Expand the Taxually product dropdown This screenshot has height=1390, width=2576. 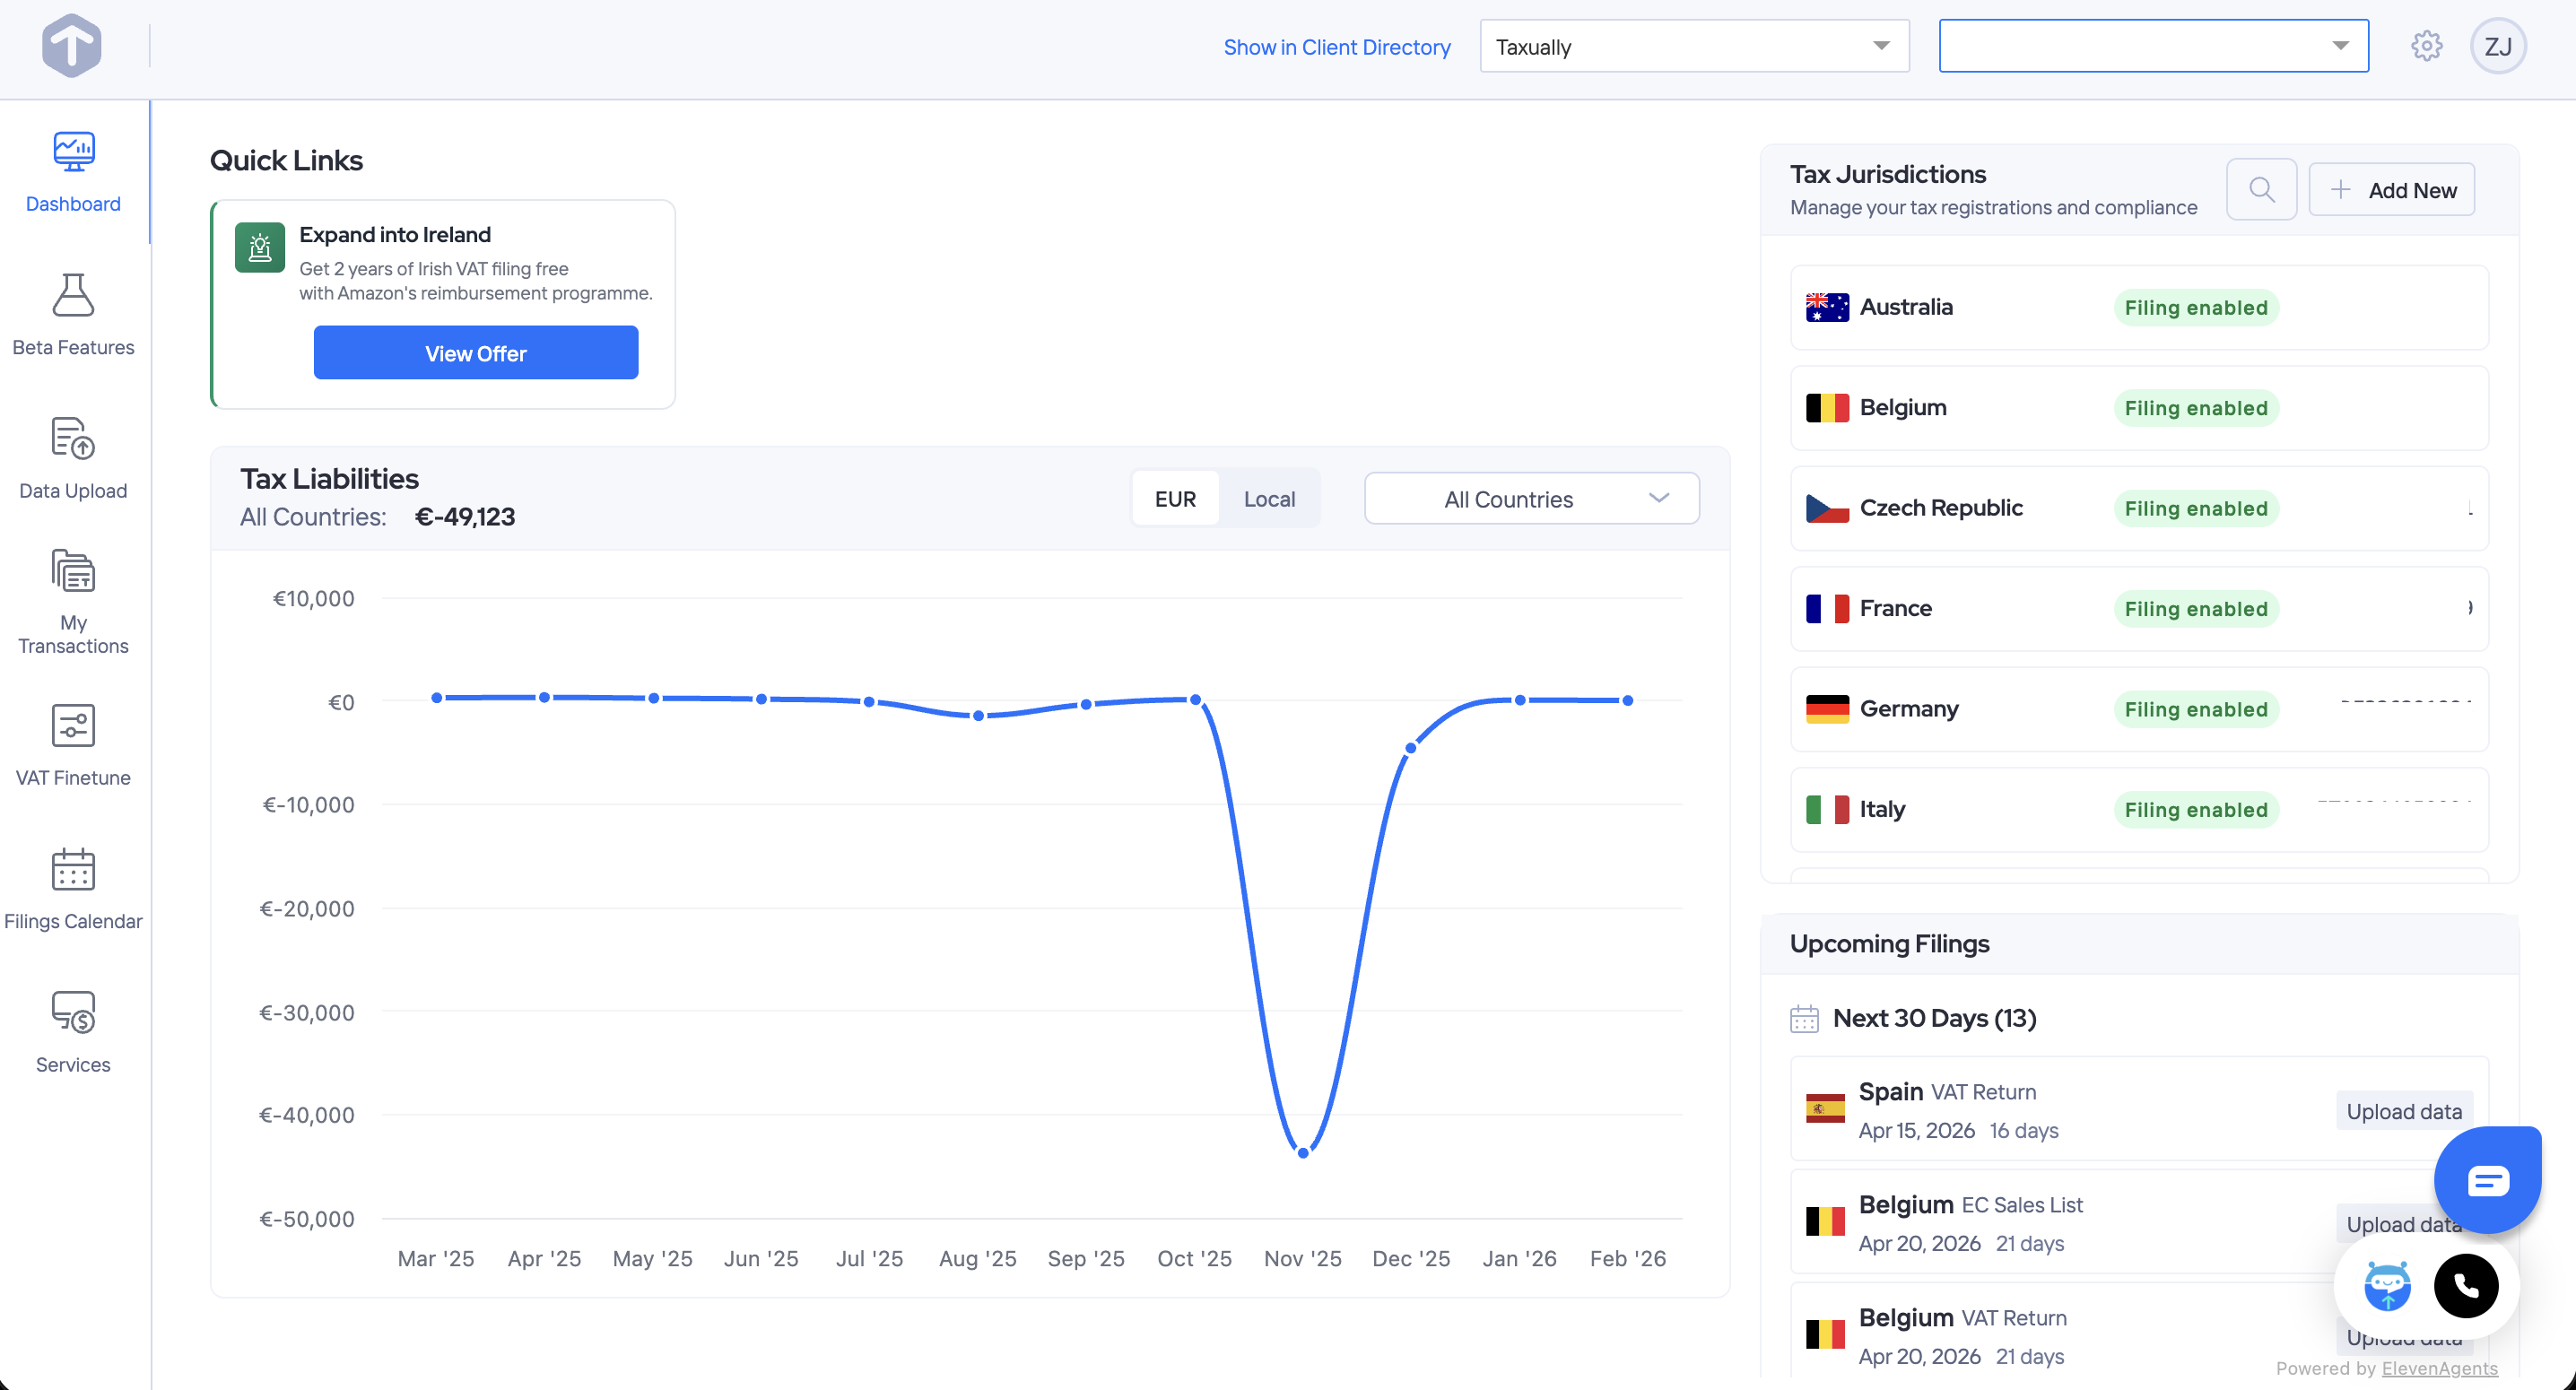pyautogui.click(x=1693, y=46)
